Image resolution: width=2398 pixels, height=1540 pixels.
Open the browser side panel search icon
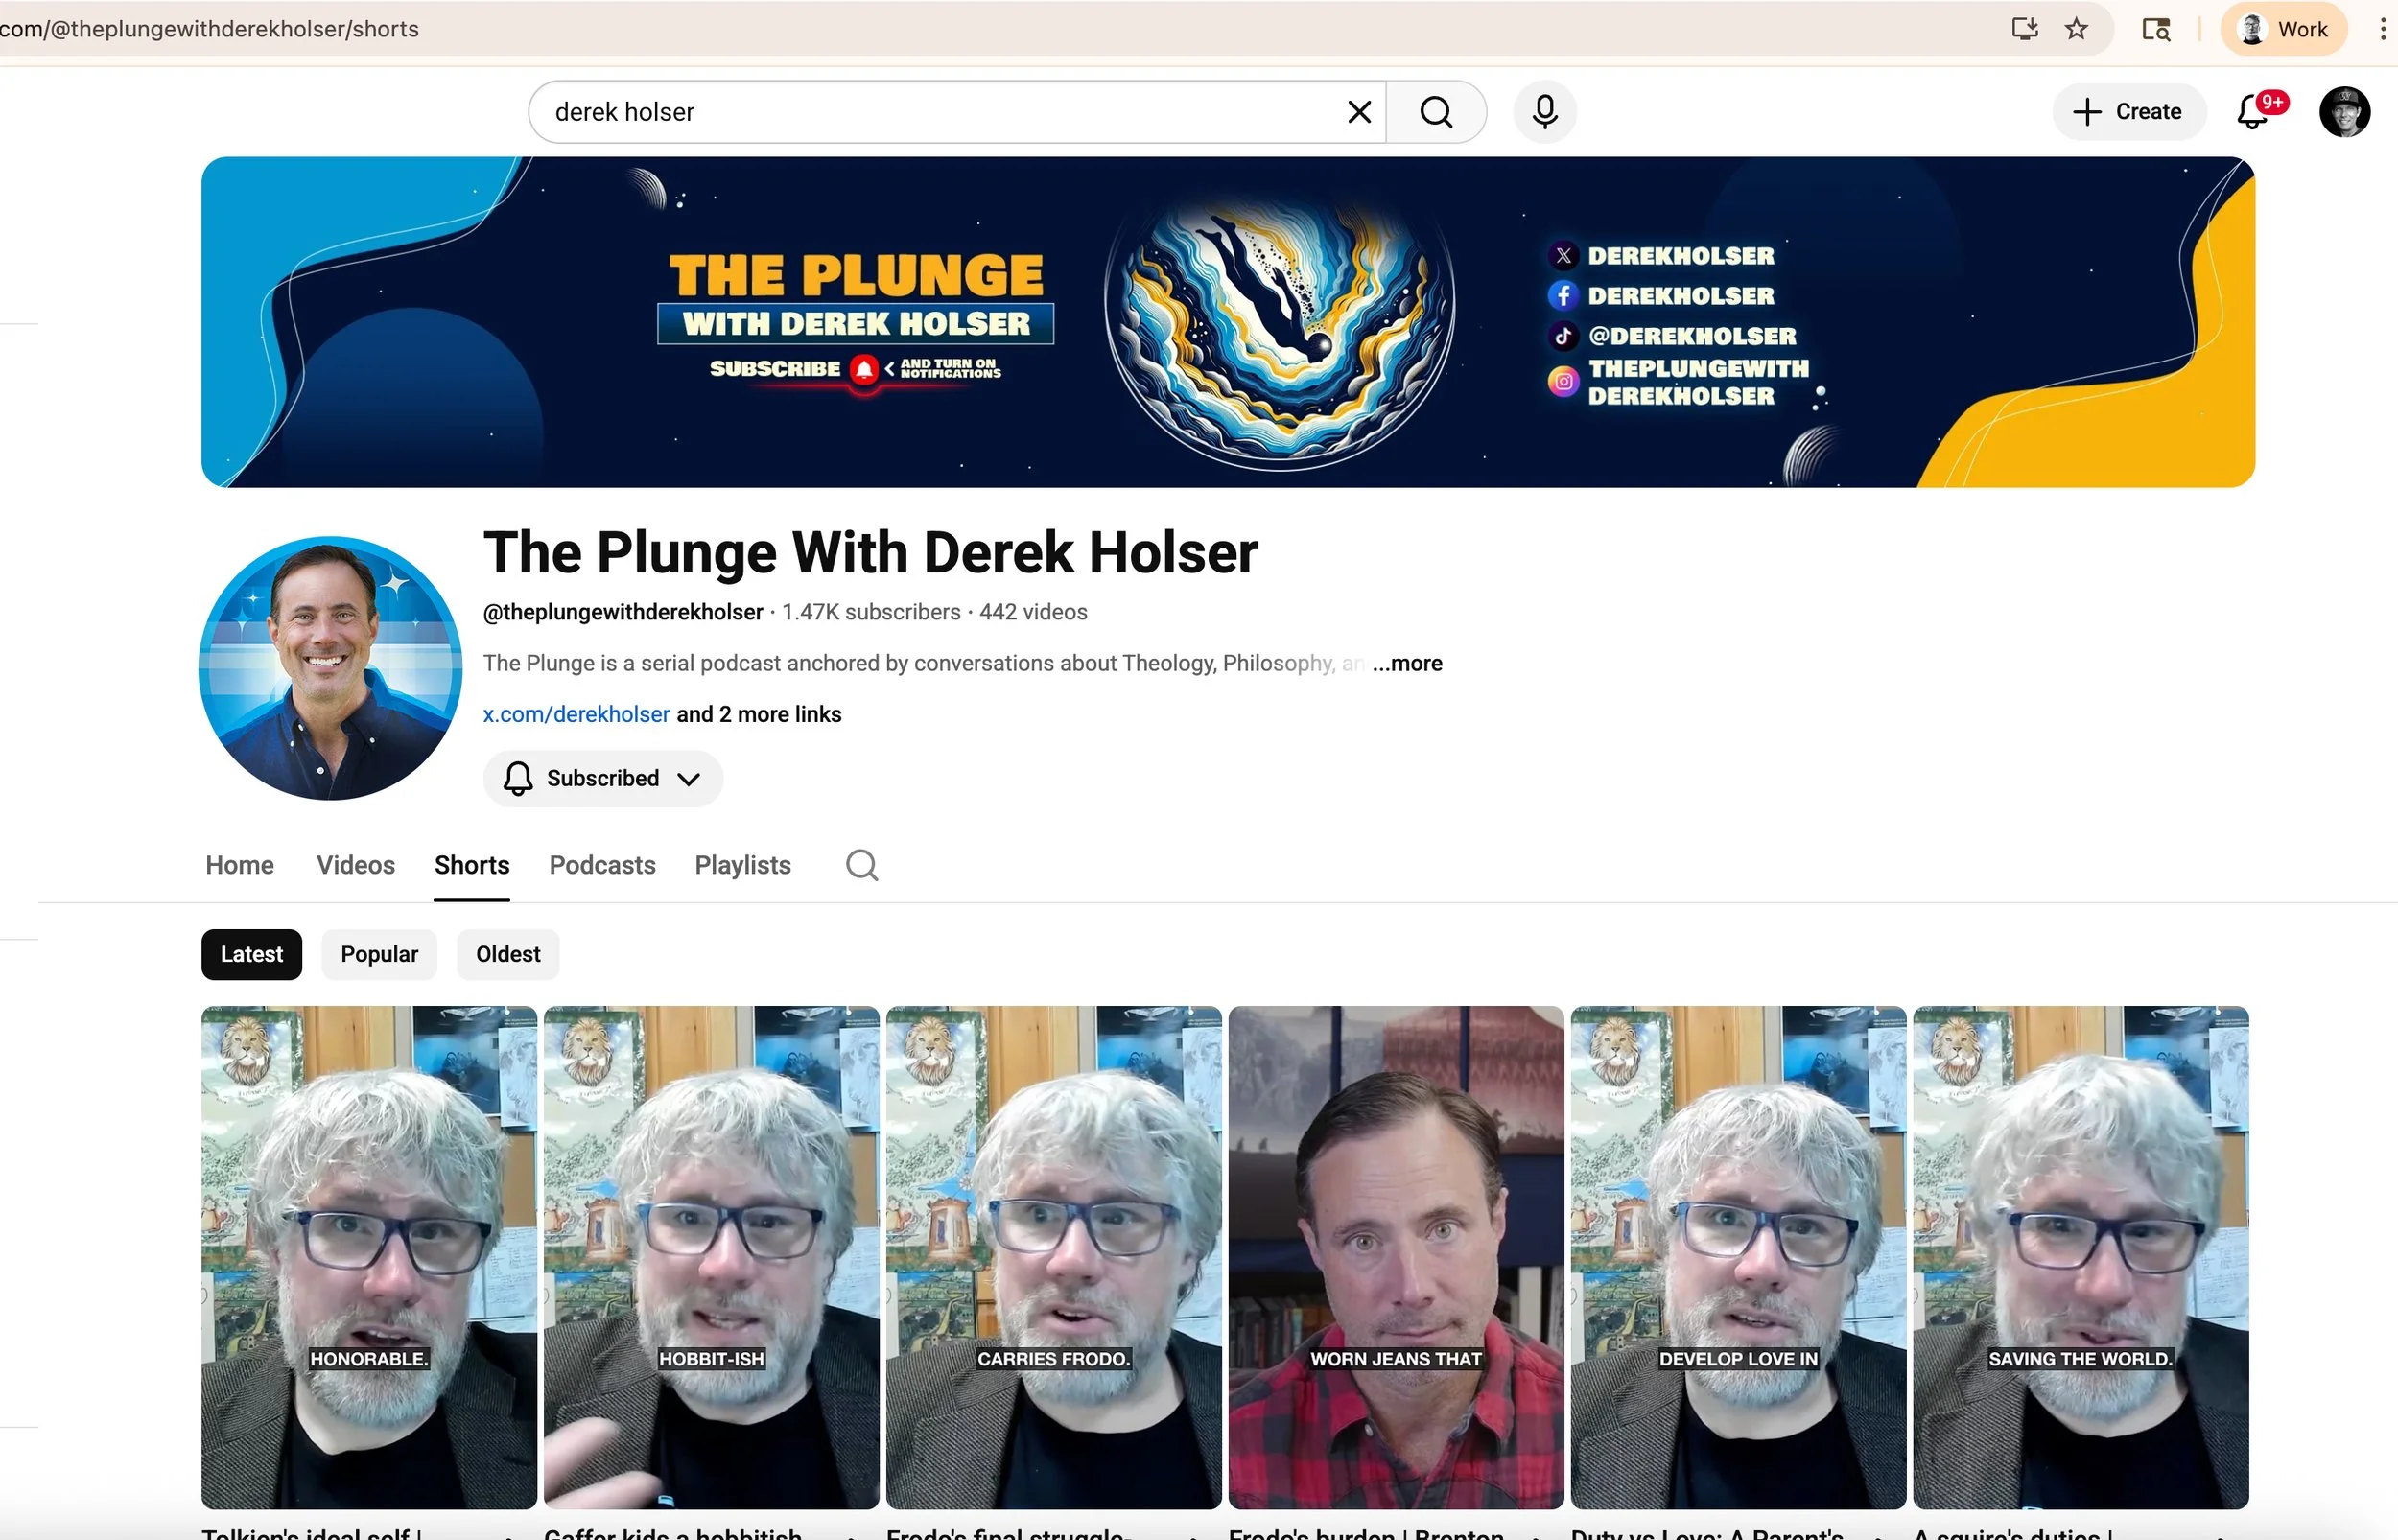tap(2156, 29)
